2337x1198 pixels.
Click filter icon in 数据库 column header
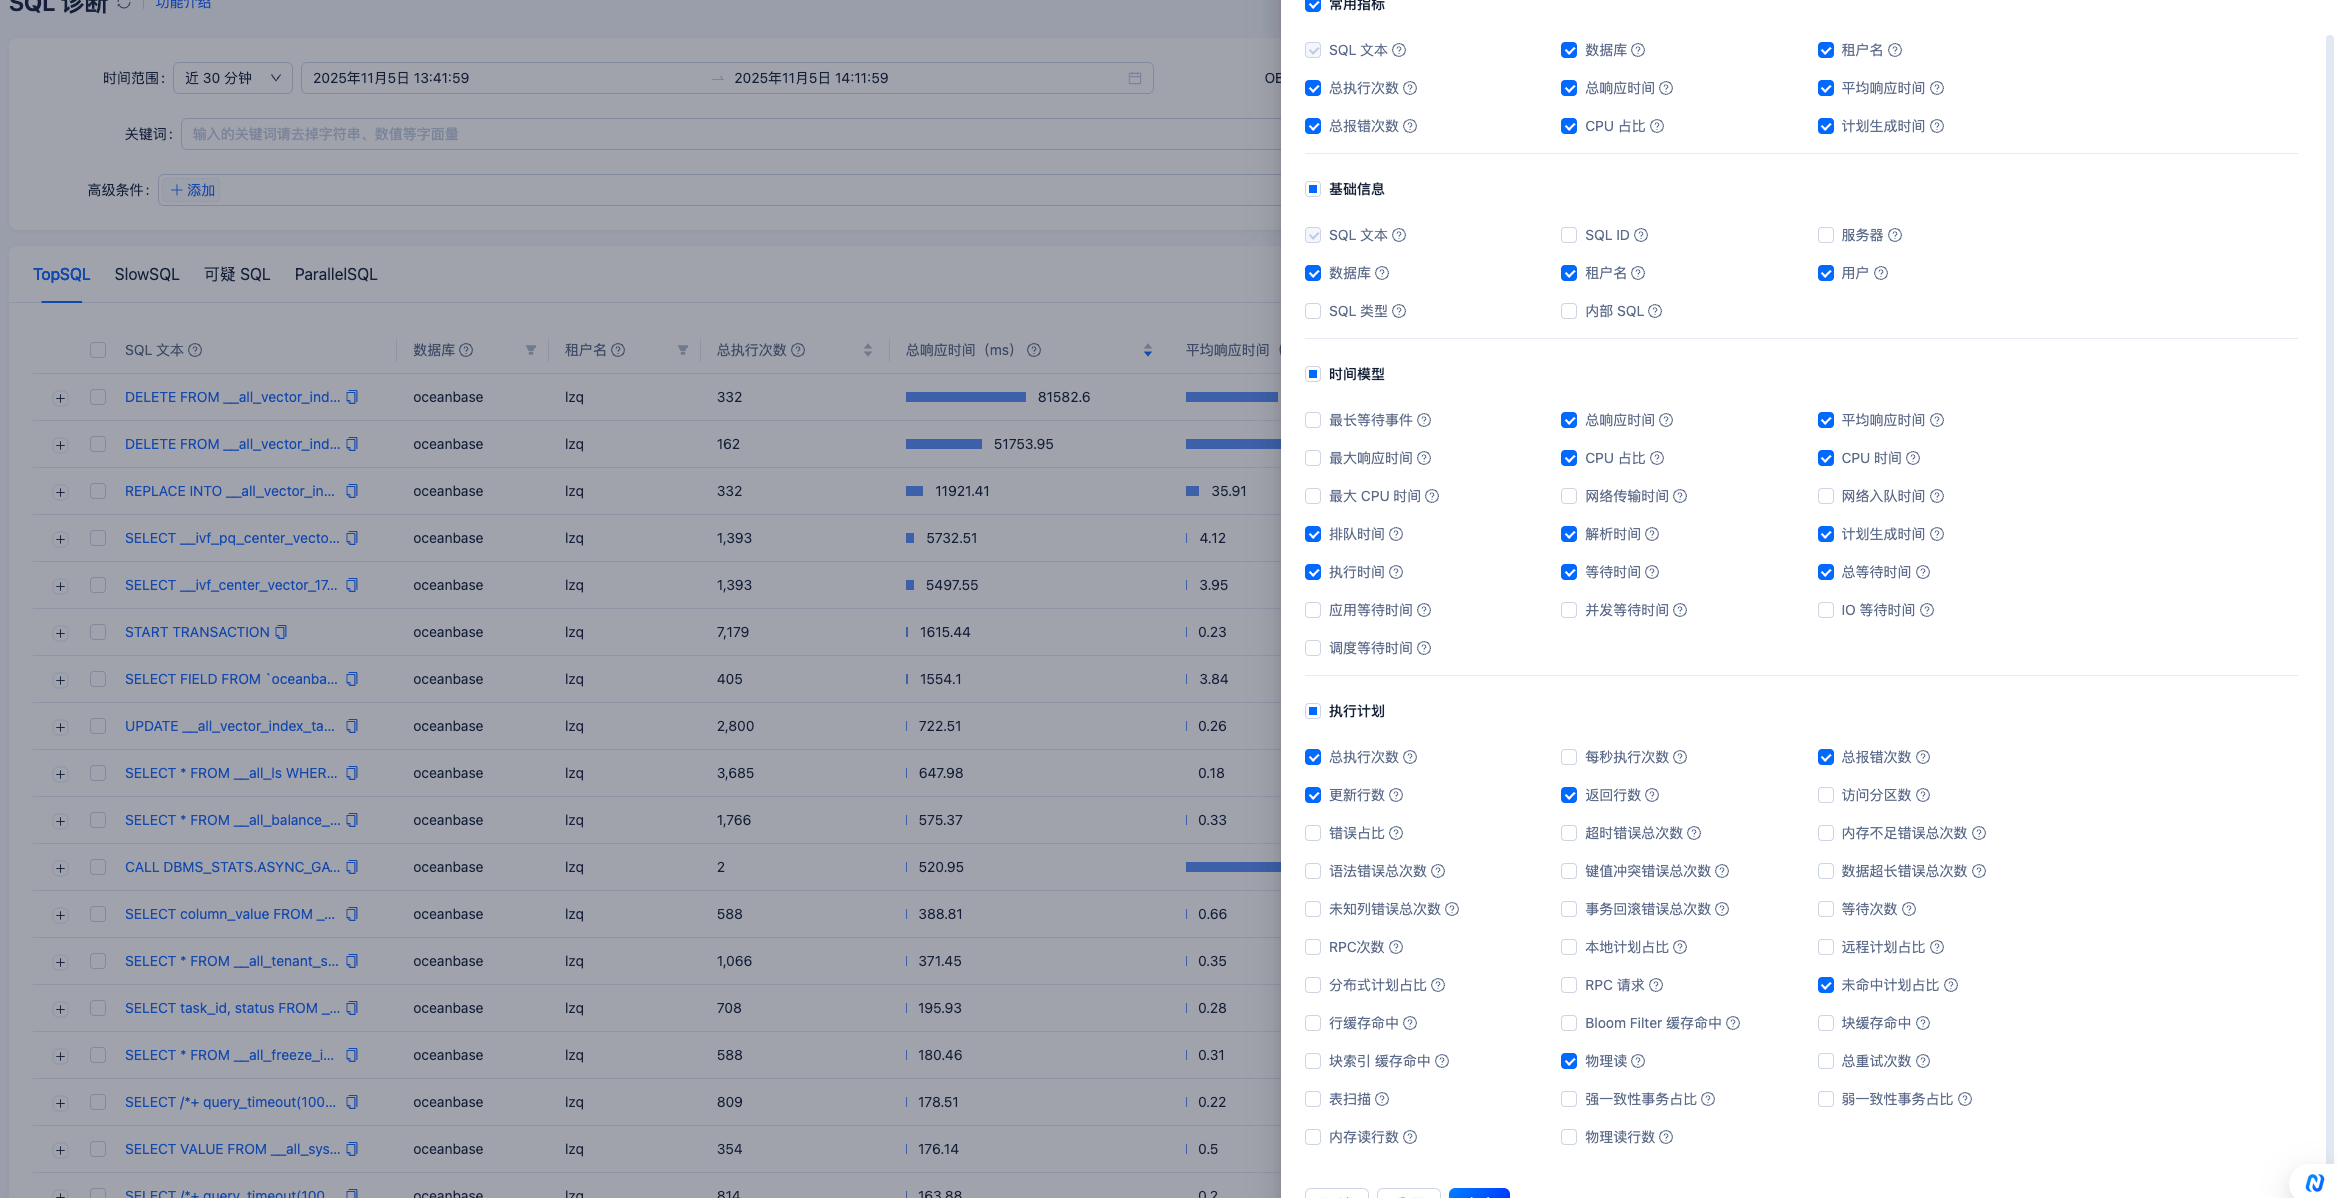[x=531, y=350]
